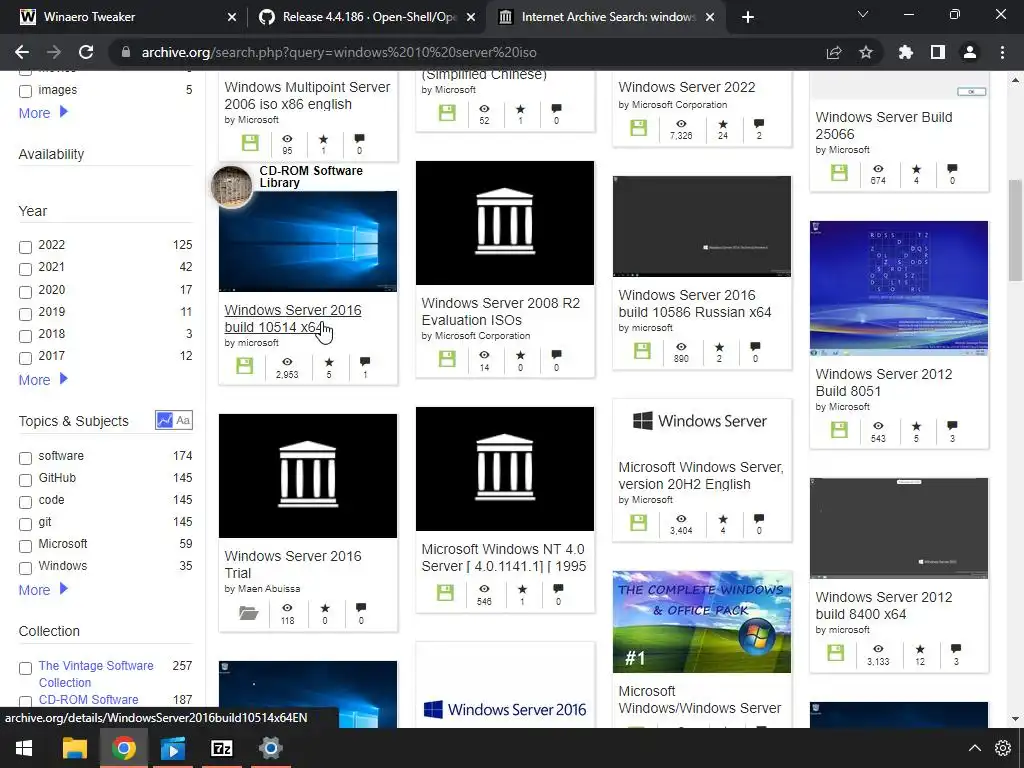Tick the images media type checkbox
The height and width of the screenshot is (768, 1024).
click(25, 91)
